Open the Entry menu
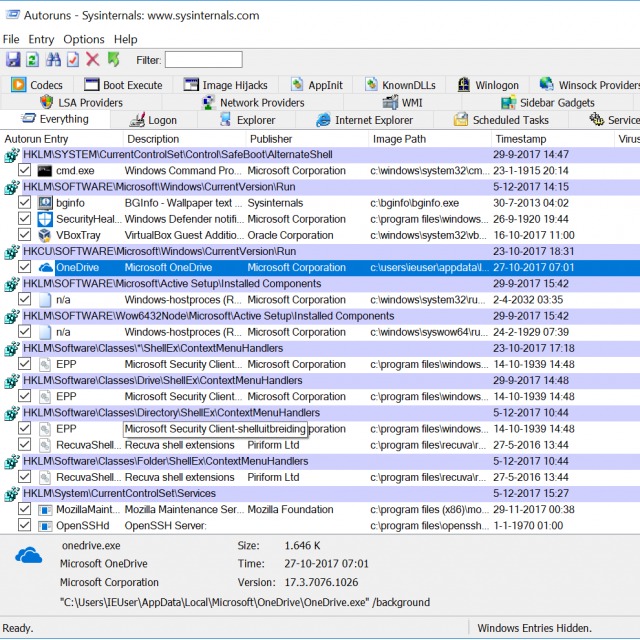640x640 pixels. [41, 39]
